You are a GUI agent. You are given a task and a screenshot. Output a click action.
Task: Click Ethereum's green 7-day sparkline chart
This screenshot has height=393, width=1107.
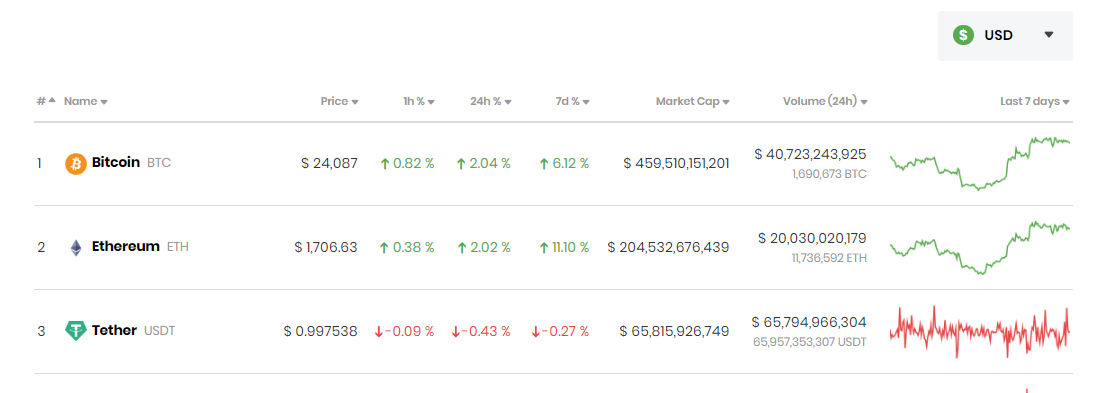click(x=980, y=248)
